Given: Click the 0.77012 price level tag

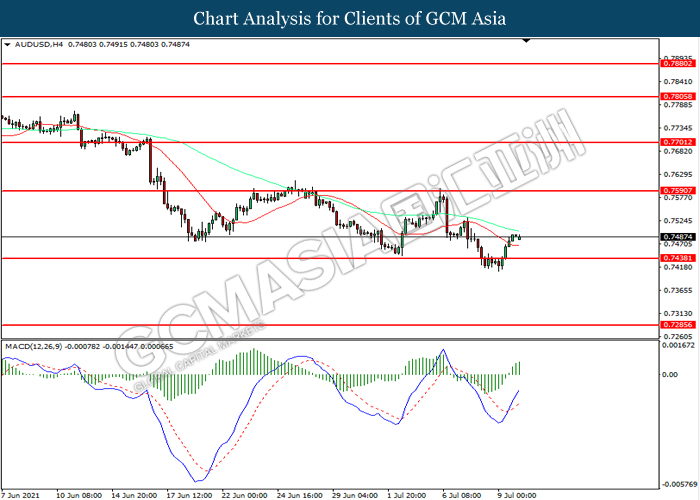Looking at the screenshot, I should (678, 142).
